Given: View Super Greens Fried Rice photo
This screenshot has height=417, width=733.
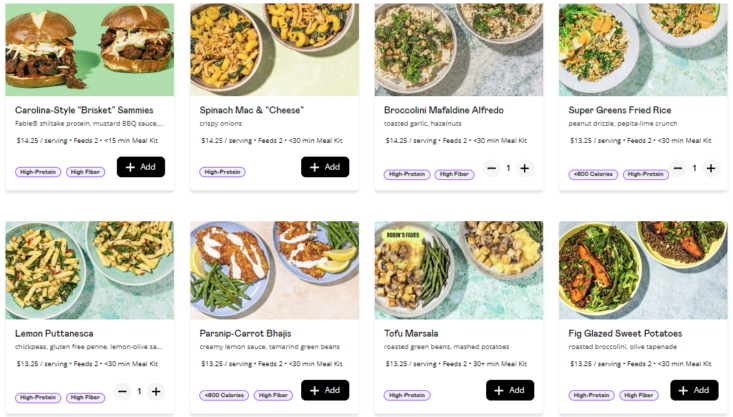Looking at the screenshot, I should pyautogui.click(x=643, y=49).
